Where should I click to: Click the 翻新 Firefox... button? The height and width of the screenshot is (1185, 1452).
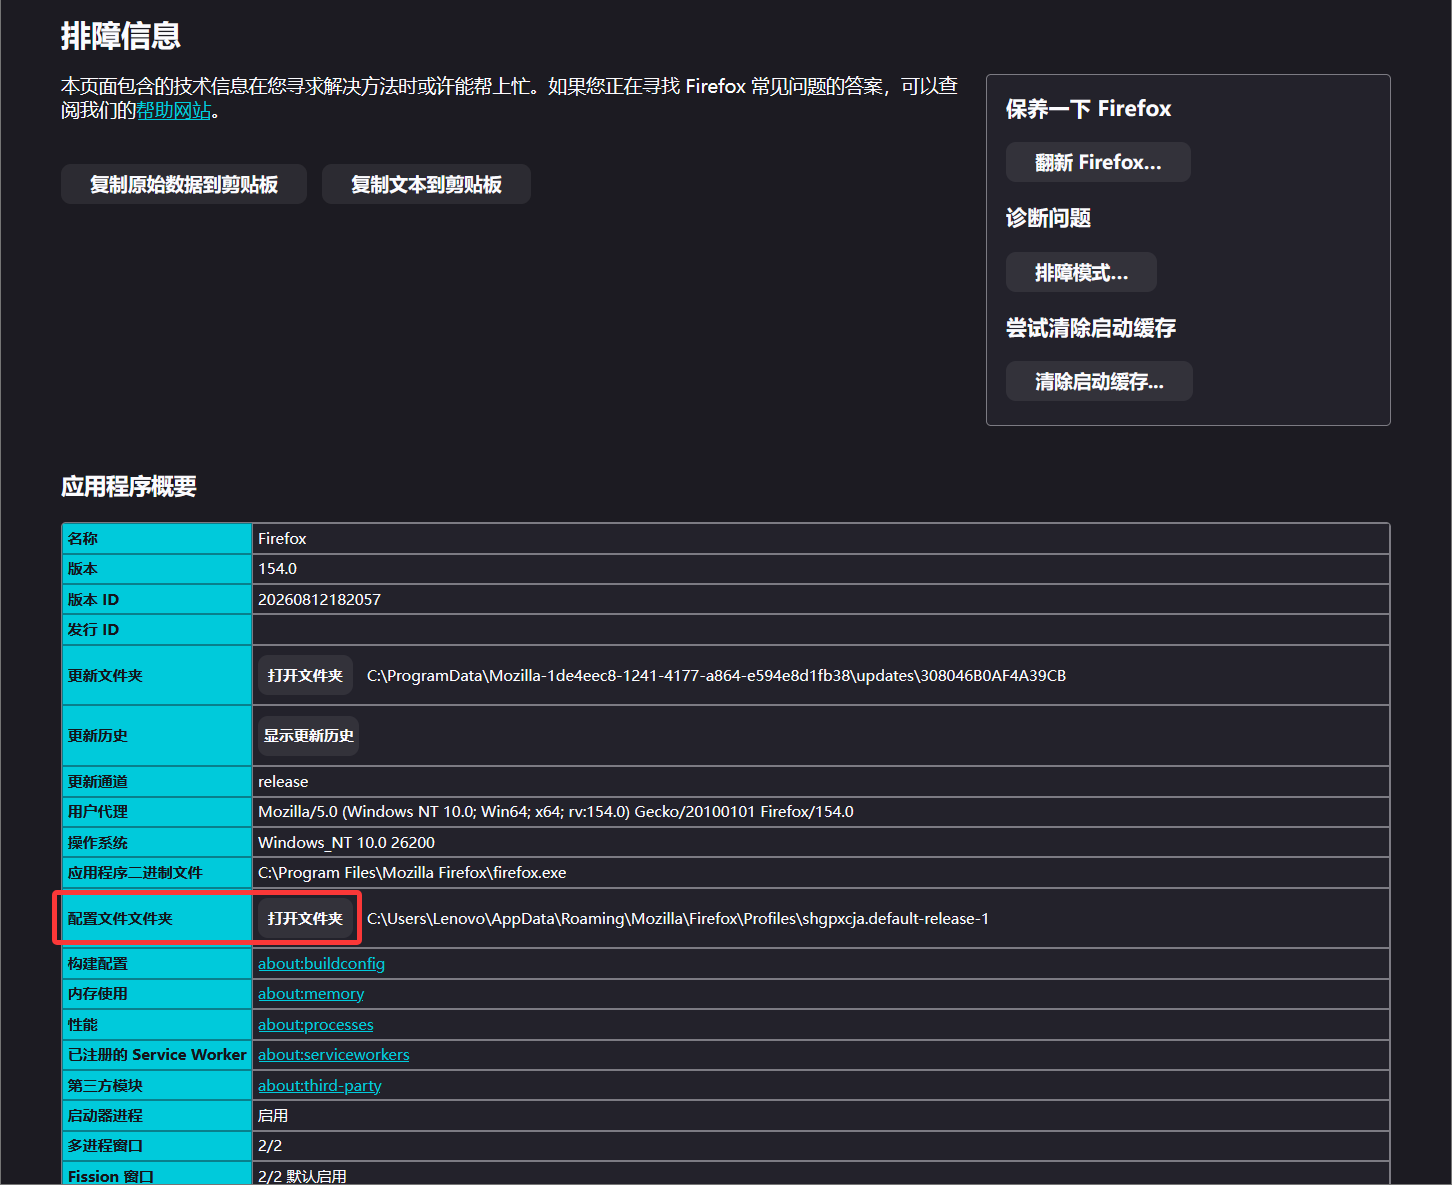pos(1098,162)
